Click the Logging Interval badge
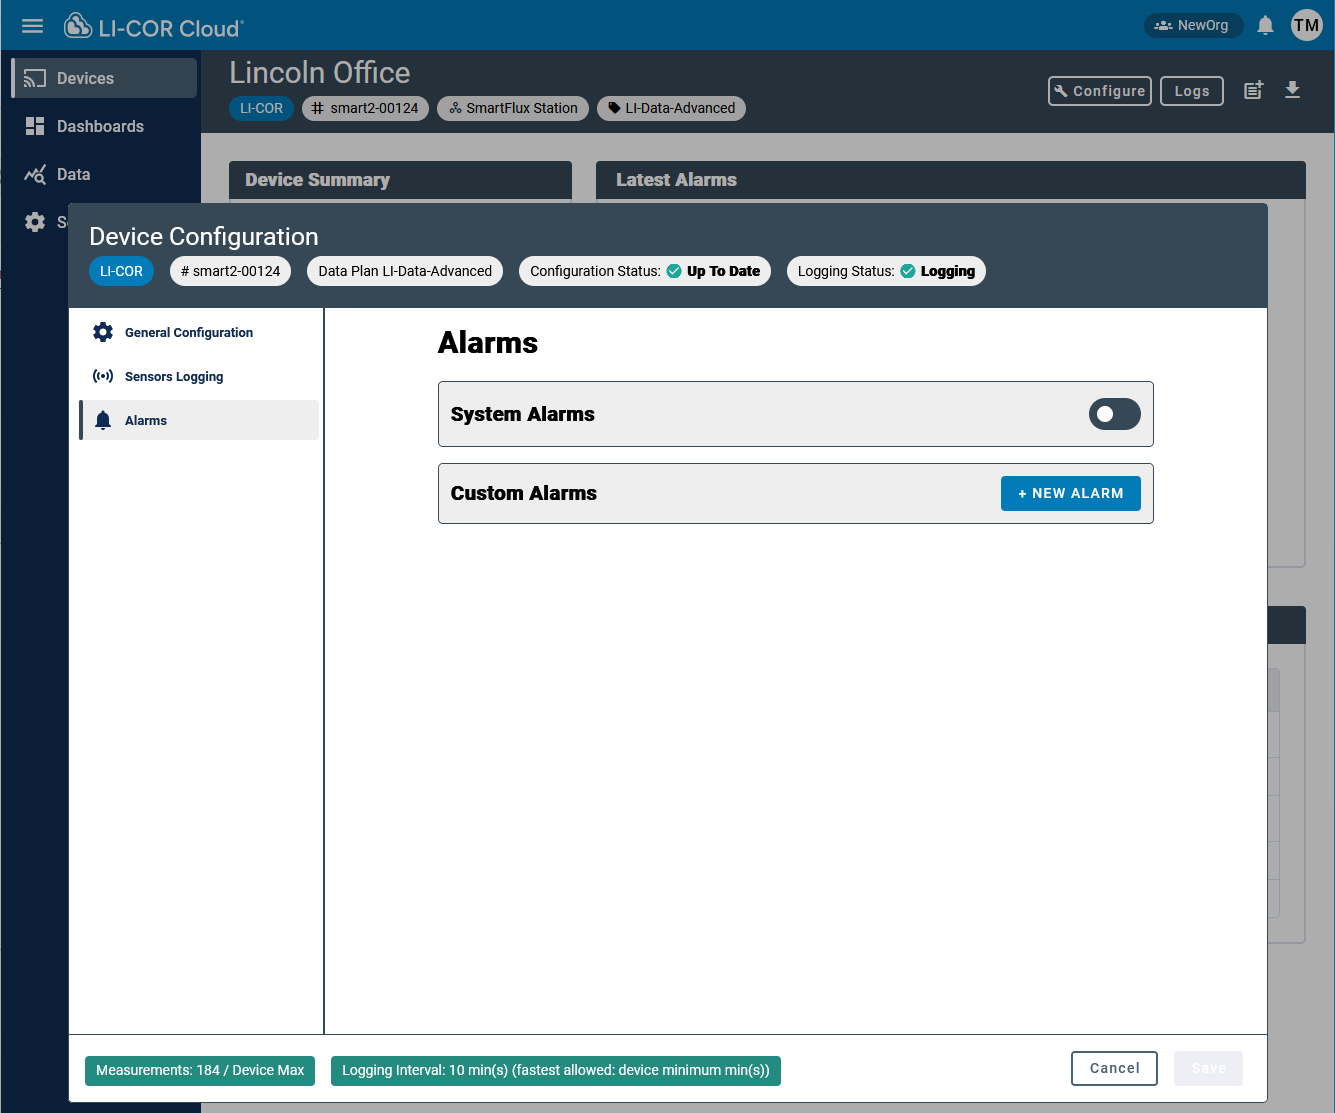1335x1113 pixels. tap(556, 1070)
